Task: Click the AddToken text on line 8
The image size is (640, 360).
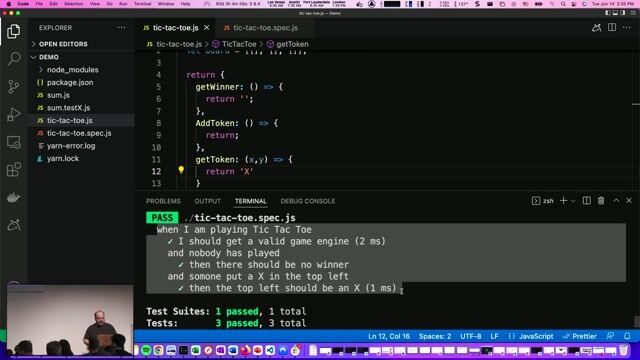Action: (x=216, y=123)
